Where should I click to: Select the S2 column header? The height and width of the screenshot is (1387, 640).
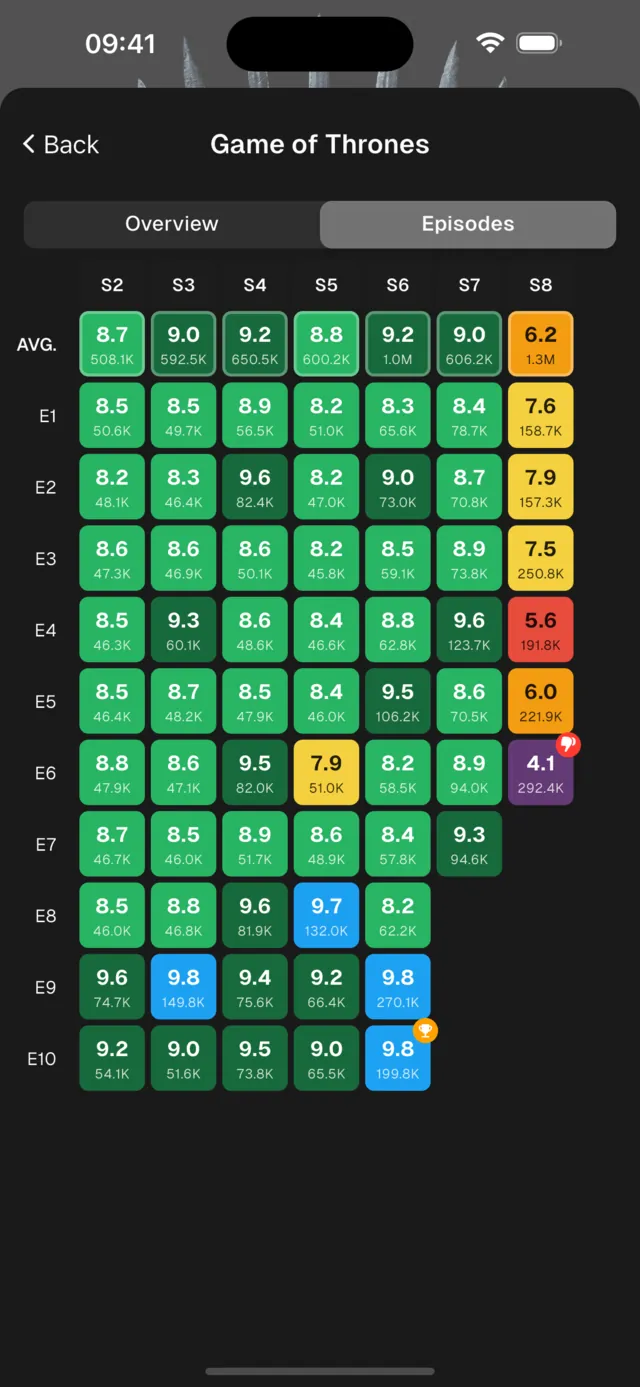[x=112, y=285]
